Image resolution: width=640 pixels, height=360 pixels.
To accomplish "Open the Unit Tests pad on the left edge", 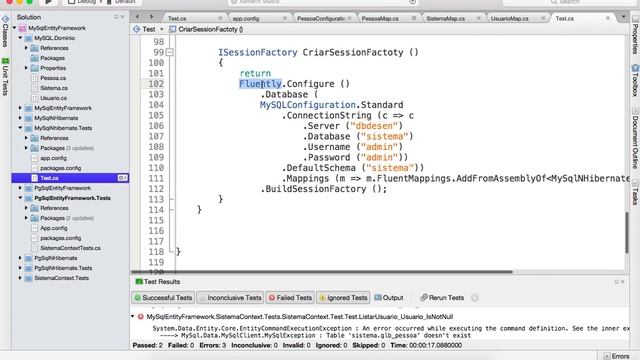I will pyautogui.click(x=5, y=77).
